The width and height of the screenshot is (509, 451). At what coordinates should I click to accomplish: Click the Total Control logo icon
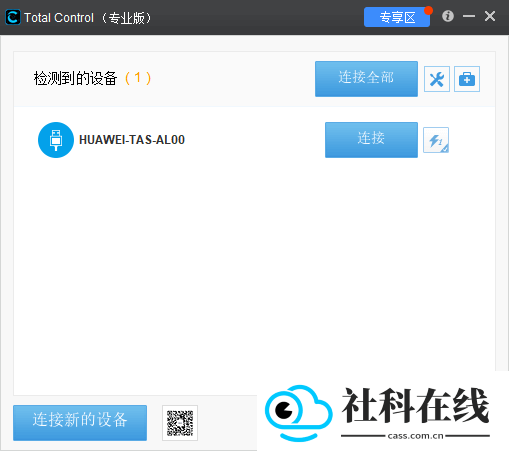coord(13,17)
